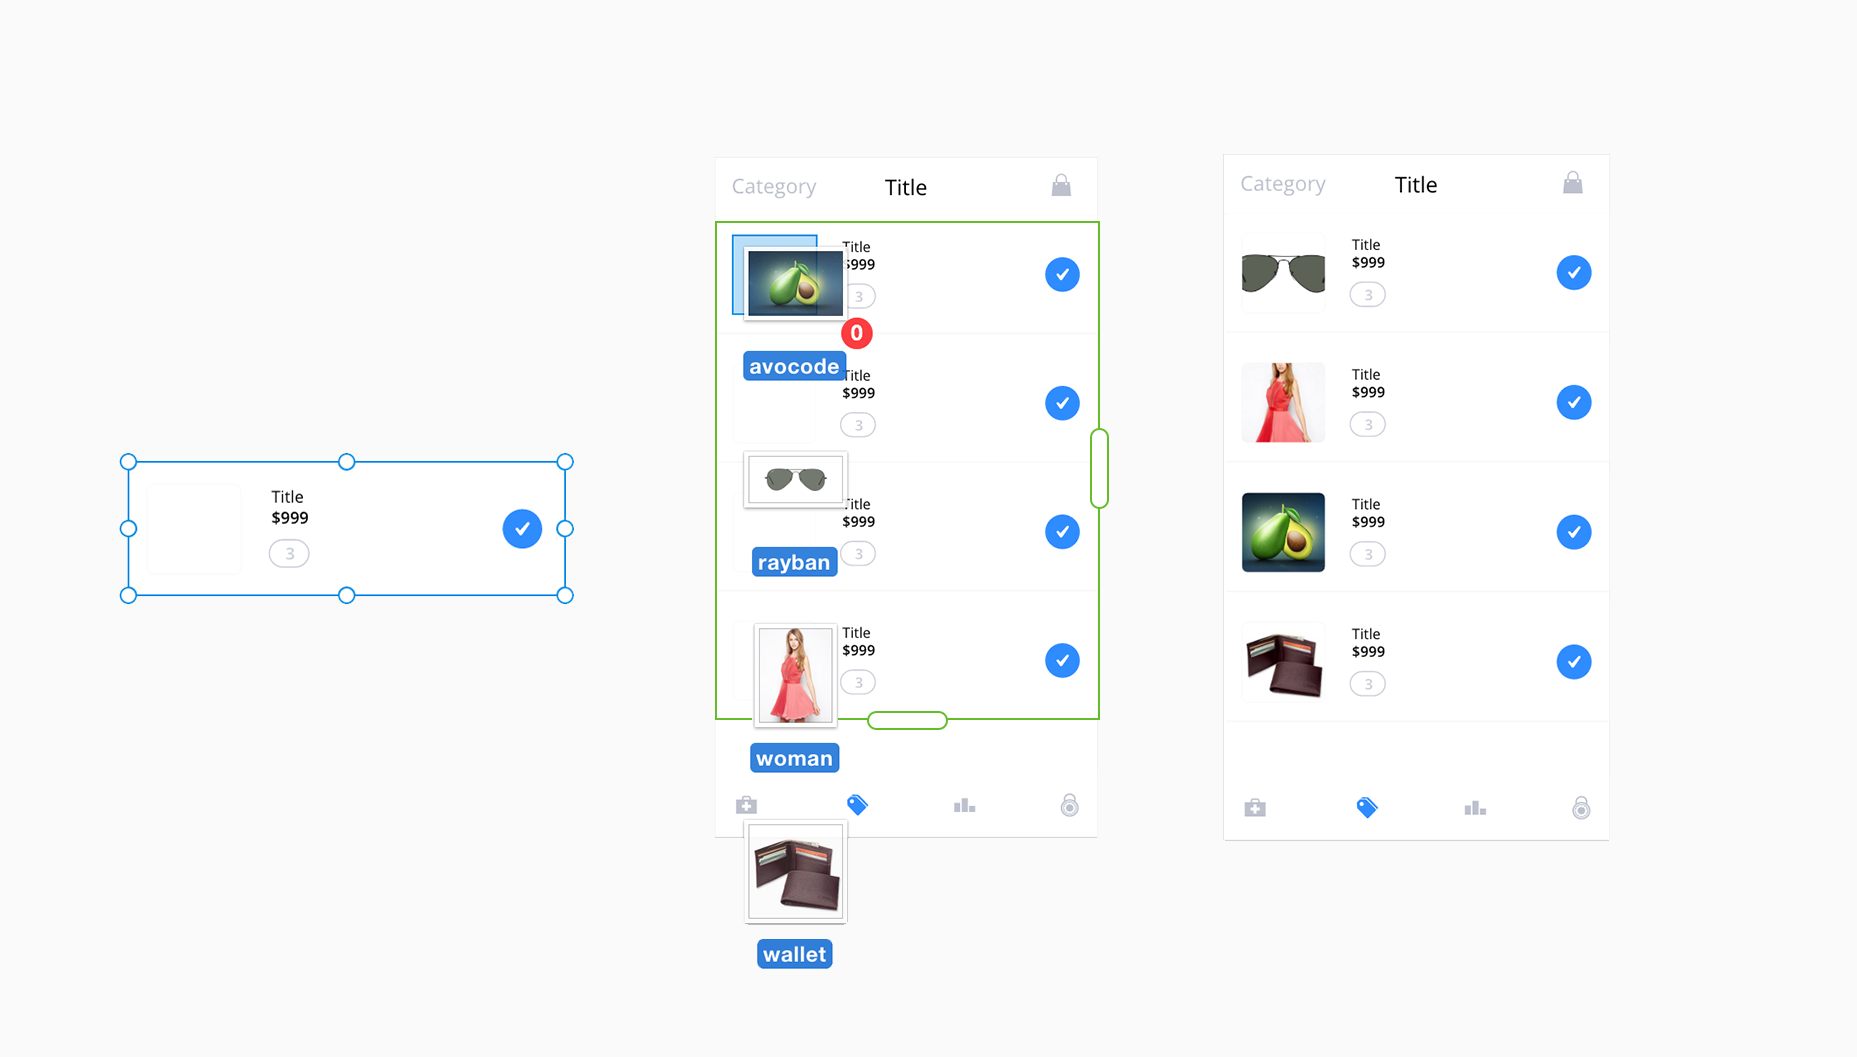Click the wallet label badge
This screenshot has height=1057, width=1857.
794,954
